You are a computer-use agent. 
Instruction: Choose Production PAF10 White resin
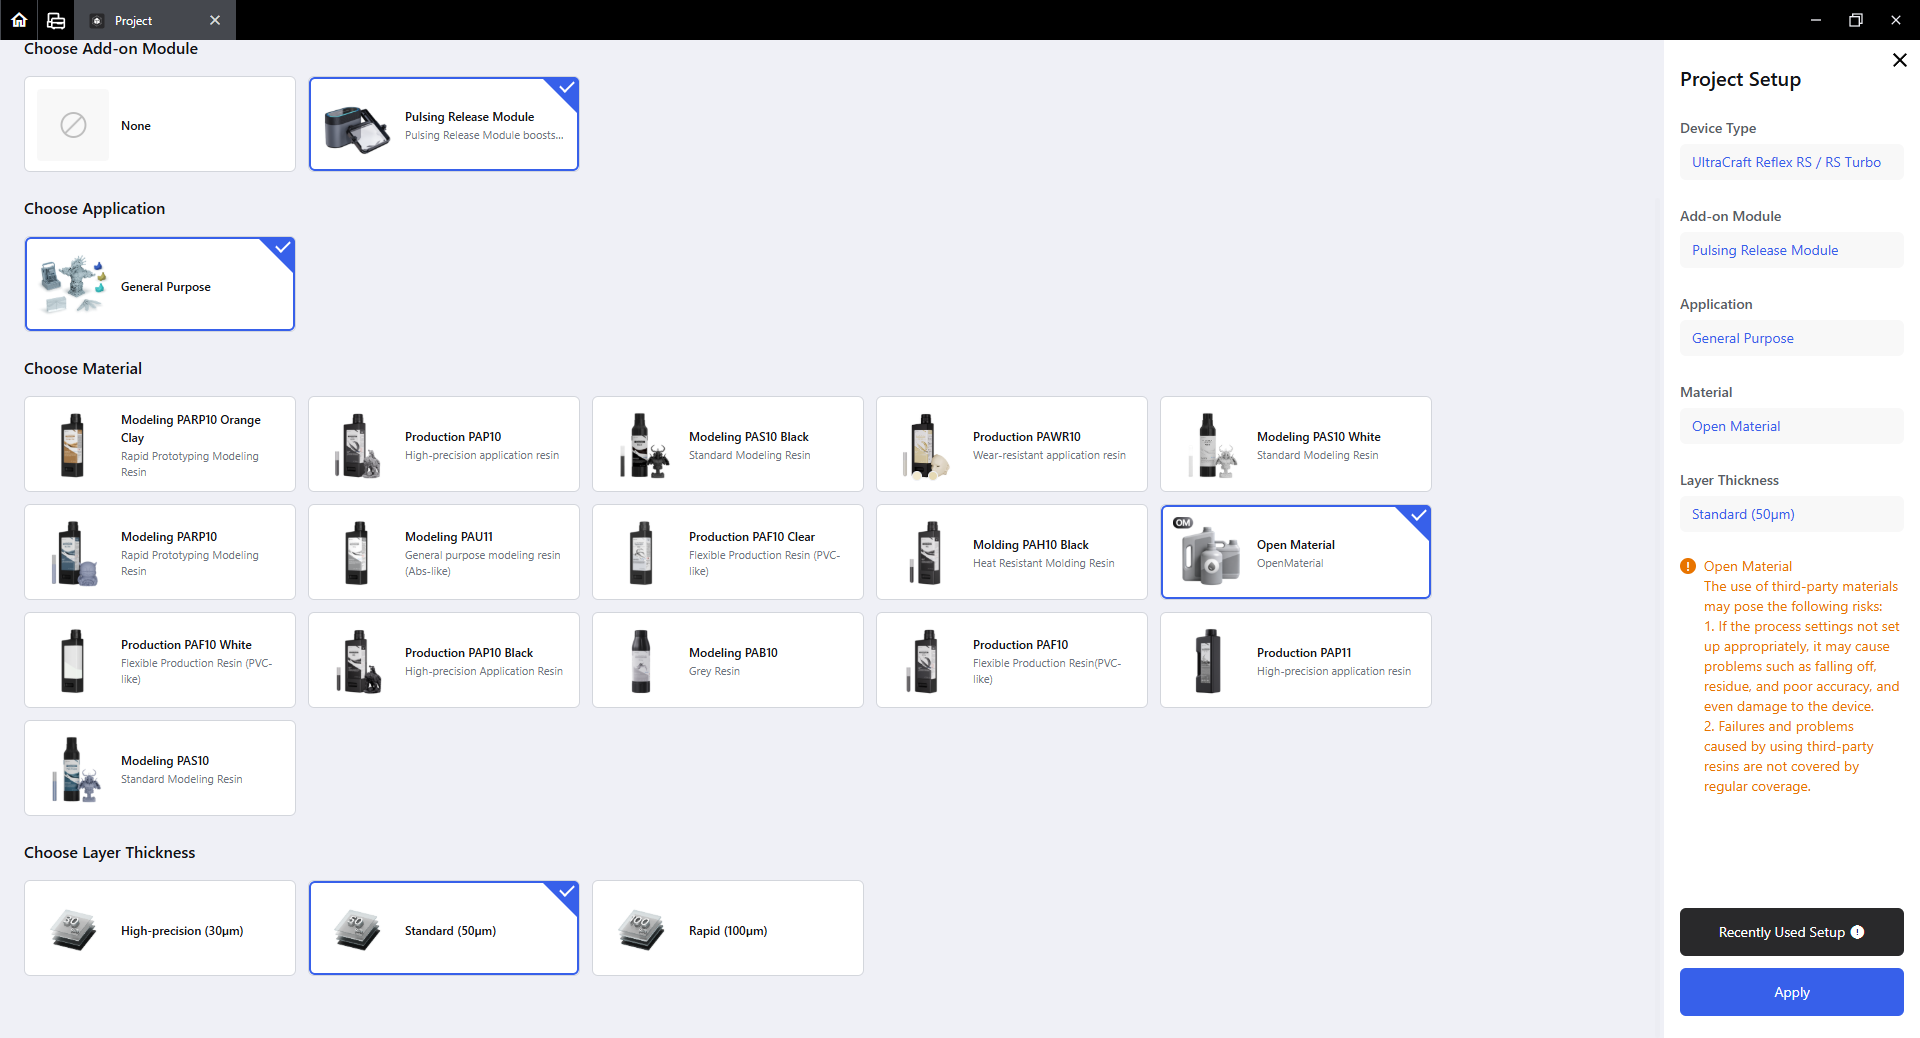tap(160, 660)
